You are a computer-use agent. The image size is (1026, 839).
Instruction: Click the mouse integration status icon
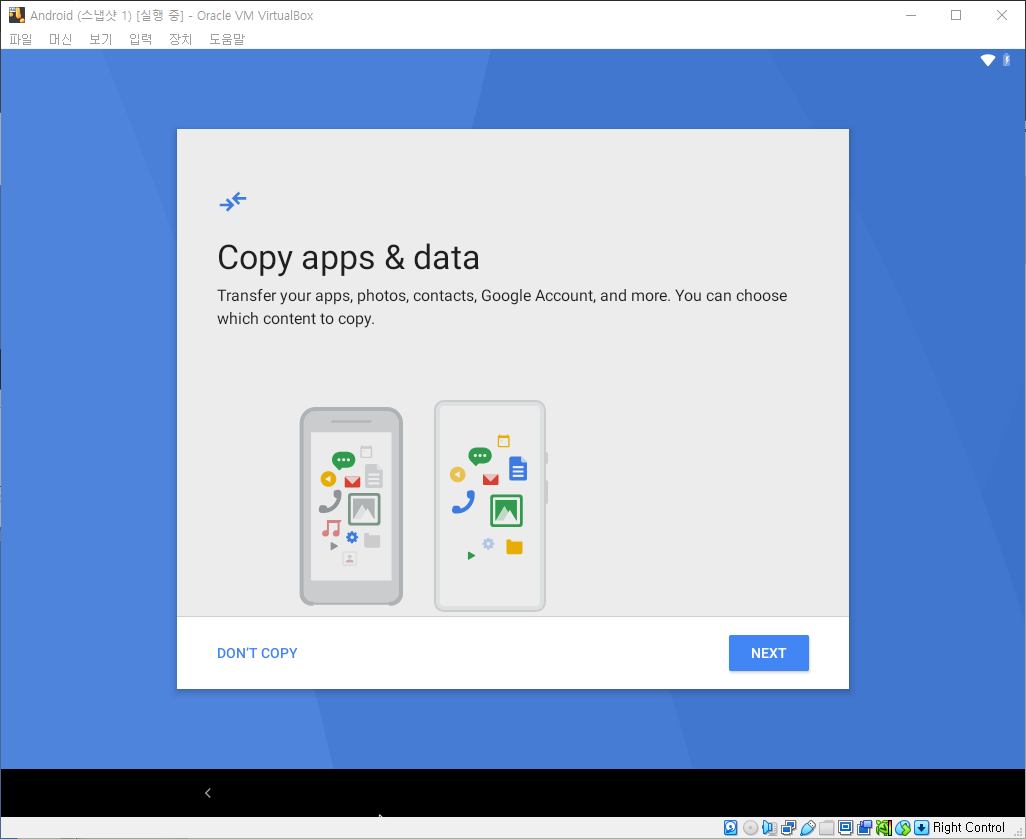[x=903, y=828]
